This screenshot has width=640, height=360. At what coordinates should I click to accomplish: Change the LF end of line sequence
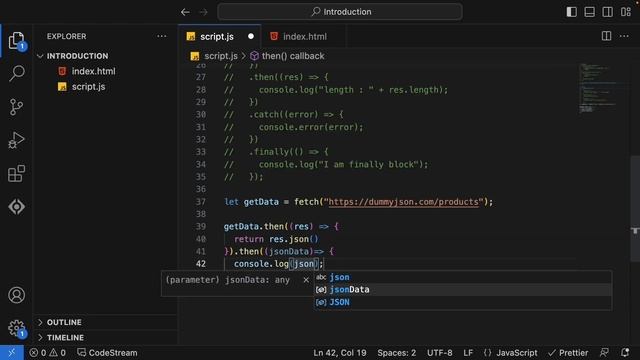[x=468, y=353]
